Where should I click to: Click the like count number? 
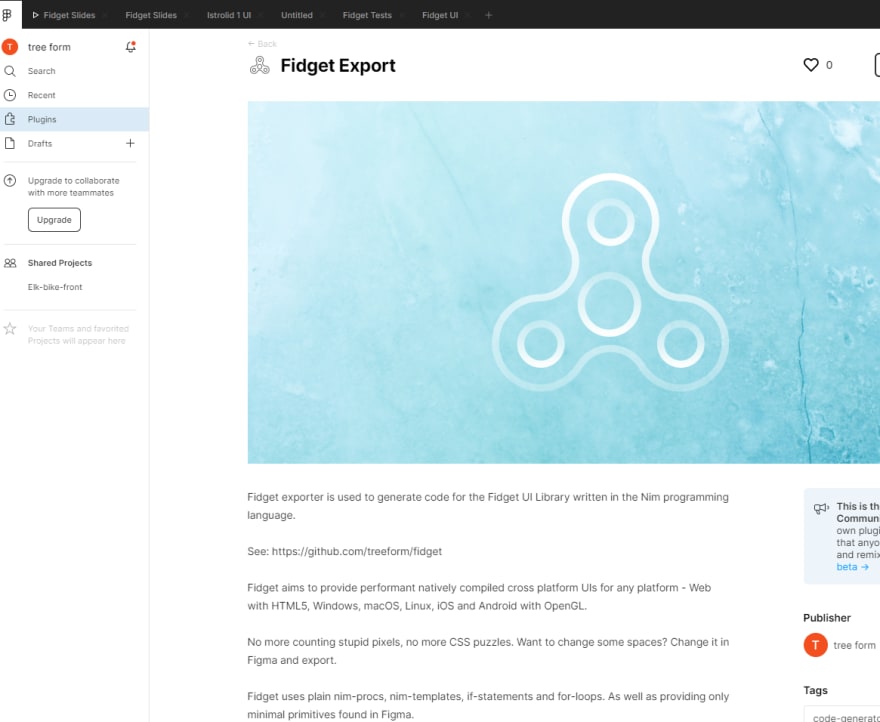coord(829,65)
